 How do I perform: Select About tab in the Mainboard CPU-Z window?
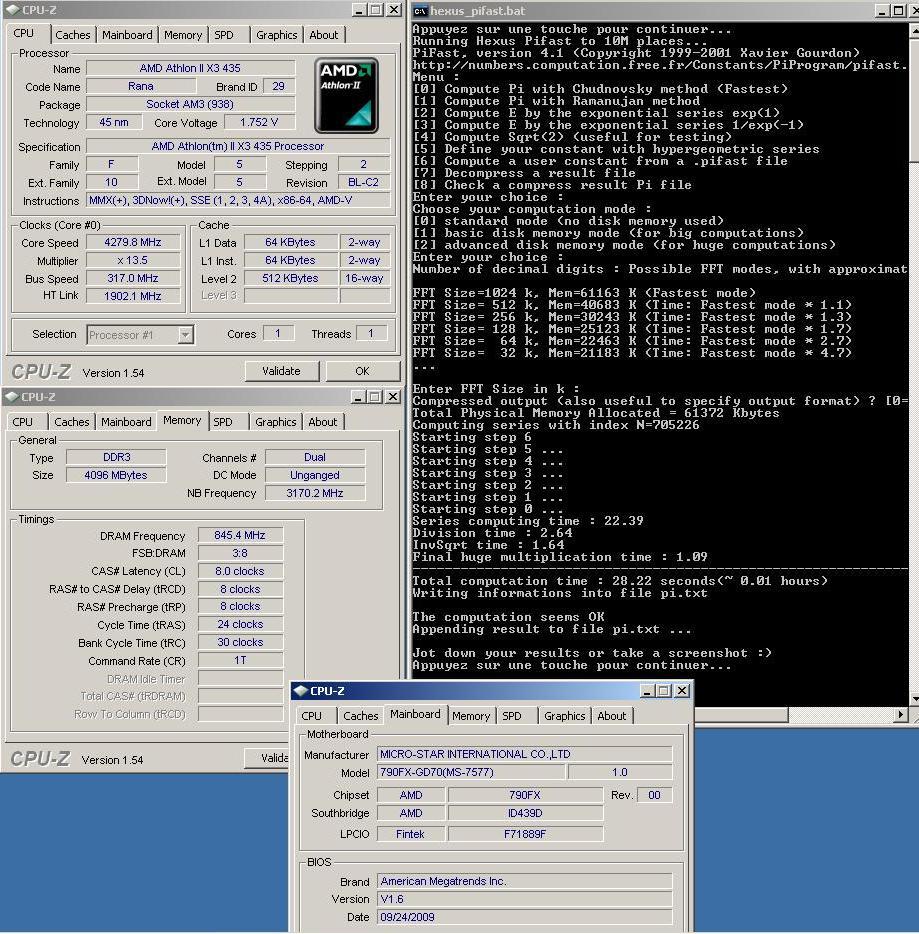point(612,715)
